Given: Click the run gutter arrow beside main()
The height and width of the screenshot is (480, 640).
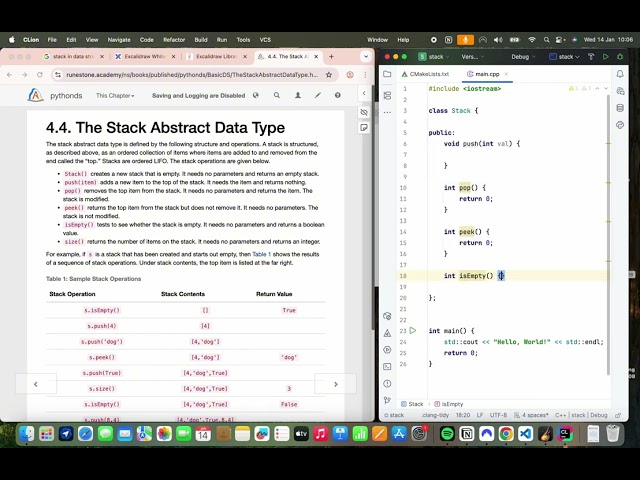Looking at the screenshot, I should coord(413,330).
